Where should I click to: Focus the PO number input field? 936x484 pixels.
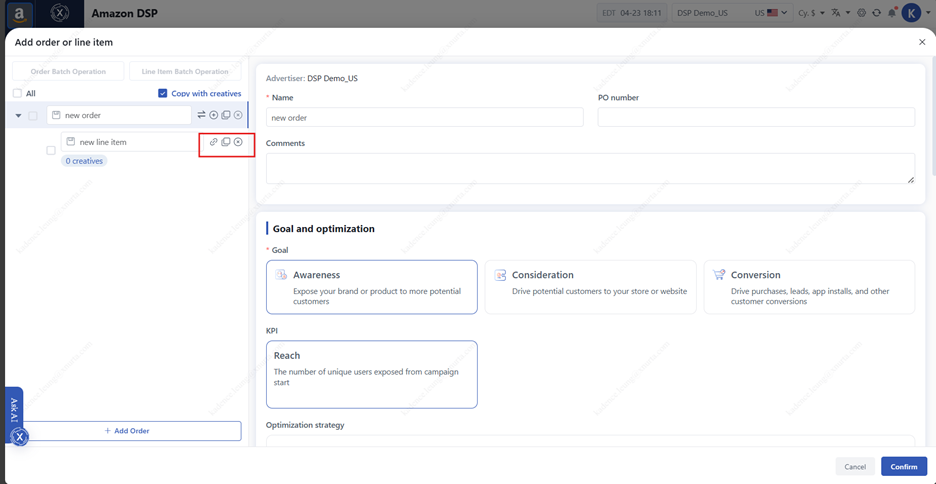click(x=756, y=118)
